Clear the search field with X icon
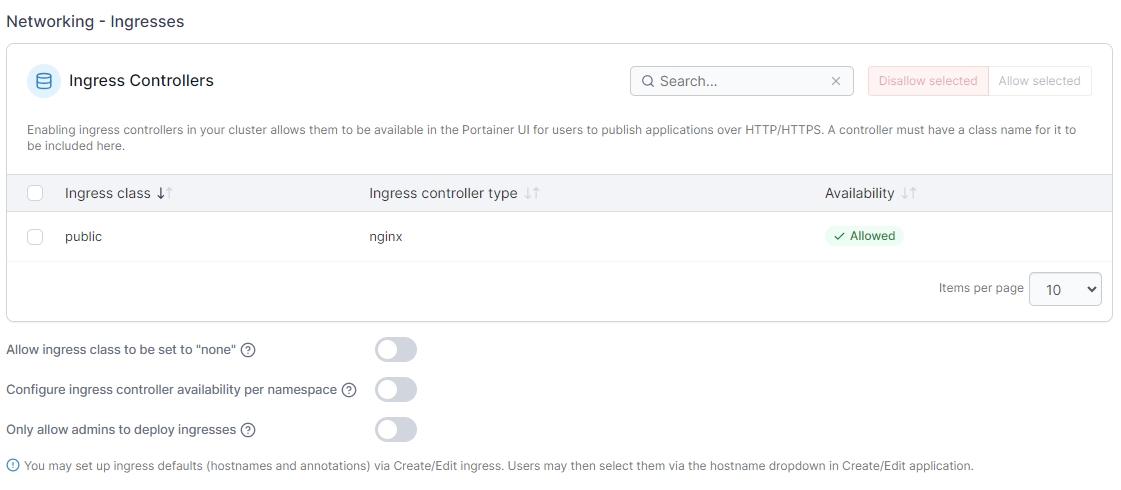The image size is (1121, 490). click(836, 81)
